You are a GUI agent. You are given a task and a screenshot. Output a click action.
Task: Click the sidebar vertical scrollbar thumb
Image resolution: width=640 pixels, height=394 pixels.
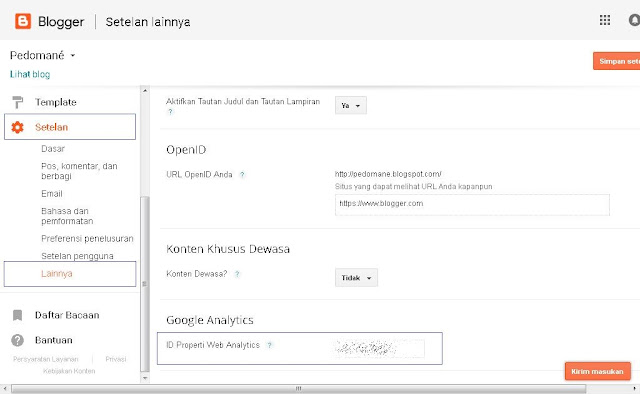pos(145,284)
